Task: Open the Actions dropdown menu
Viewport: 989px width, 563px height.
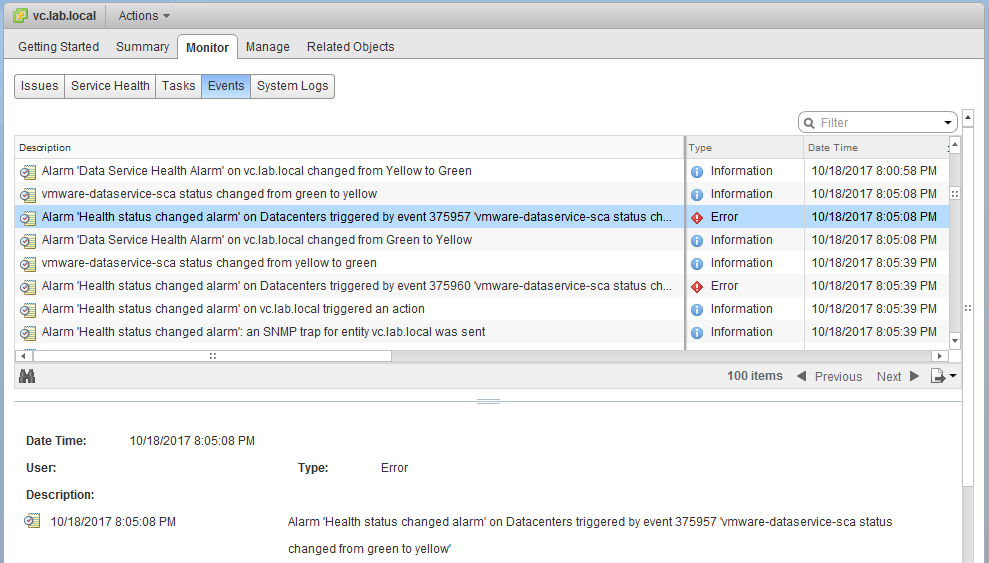Action: (x=143, y=16)
